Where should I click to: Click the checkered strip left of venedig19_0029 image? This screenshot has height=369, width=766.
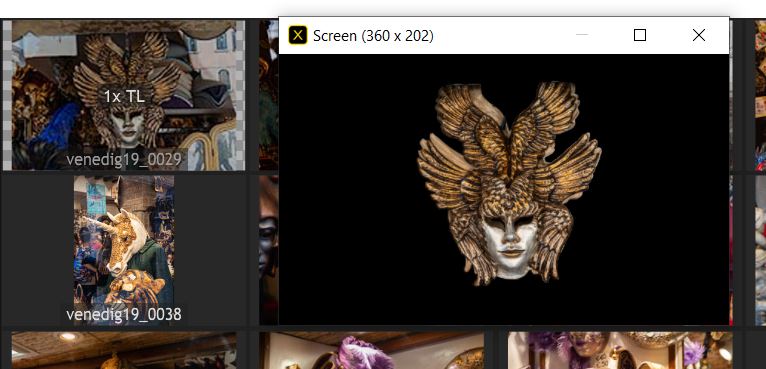pos(7,95)
